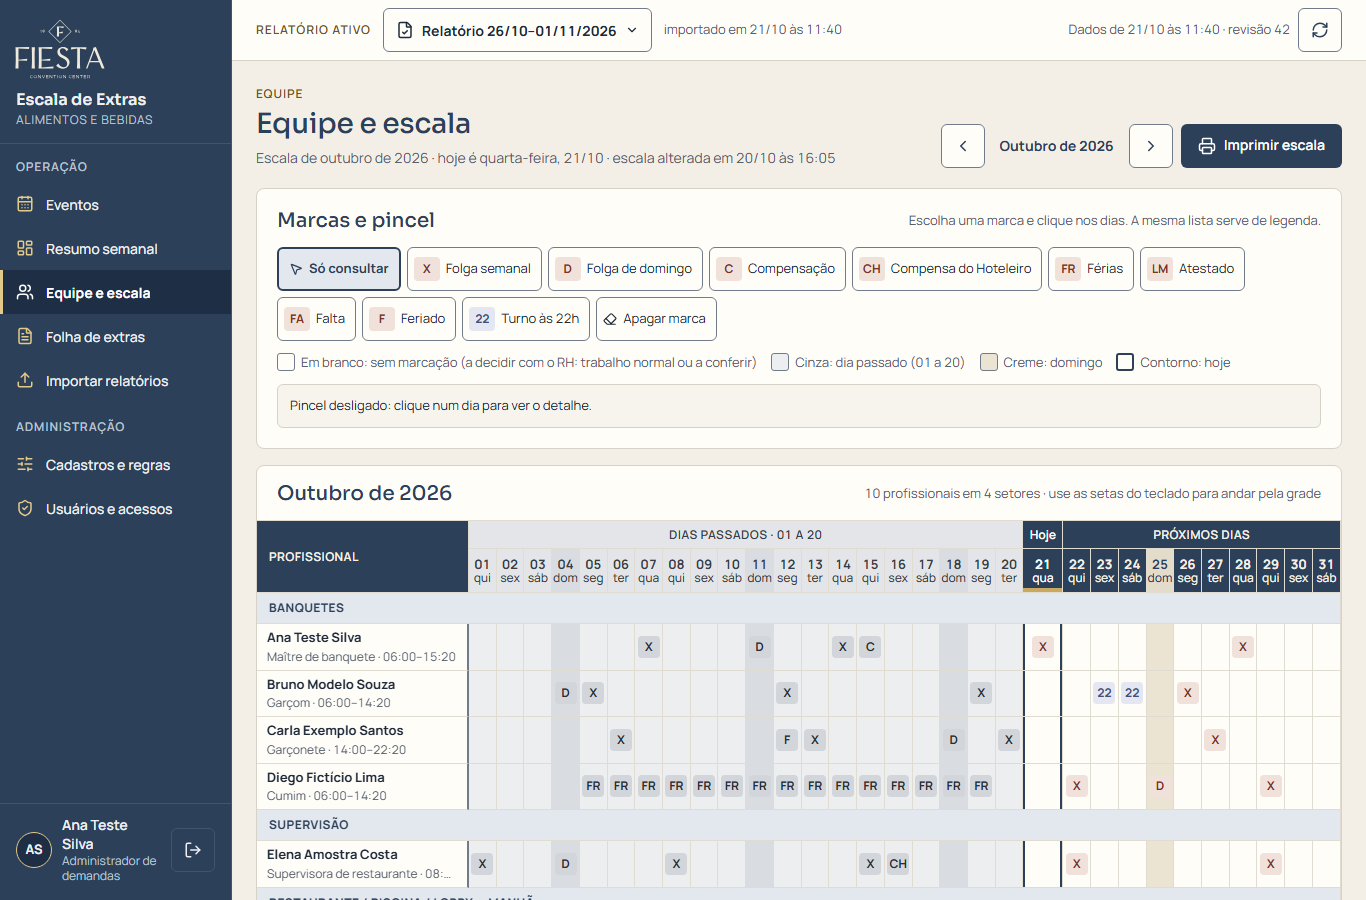Click the 25 dom day column header
1366x900 pixels.
(1160, 570)
